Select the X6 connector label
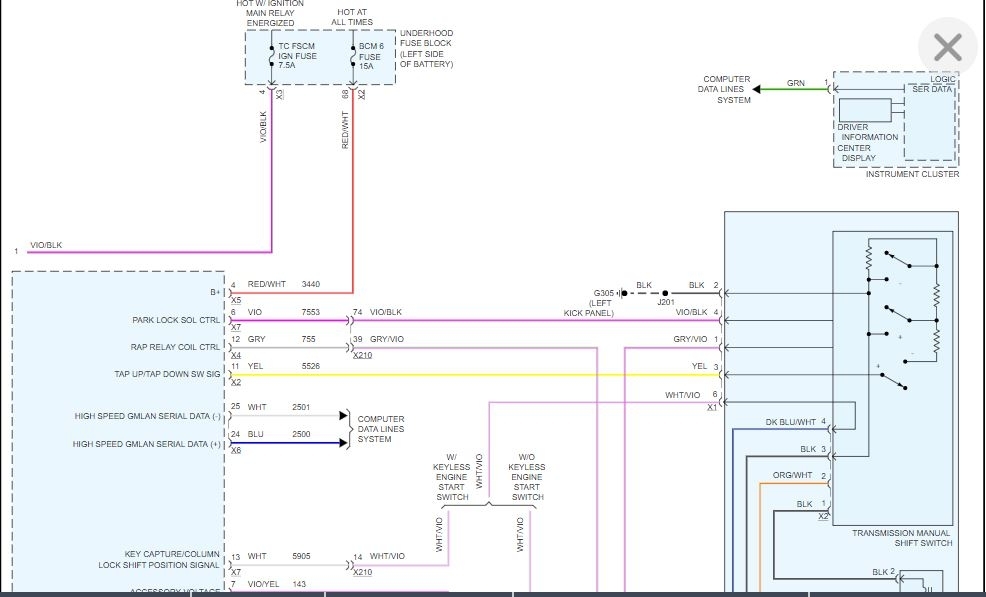 pyautogui.click(x=236, y=450)
